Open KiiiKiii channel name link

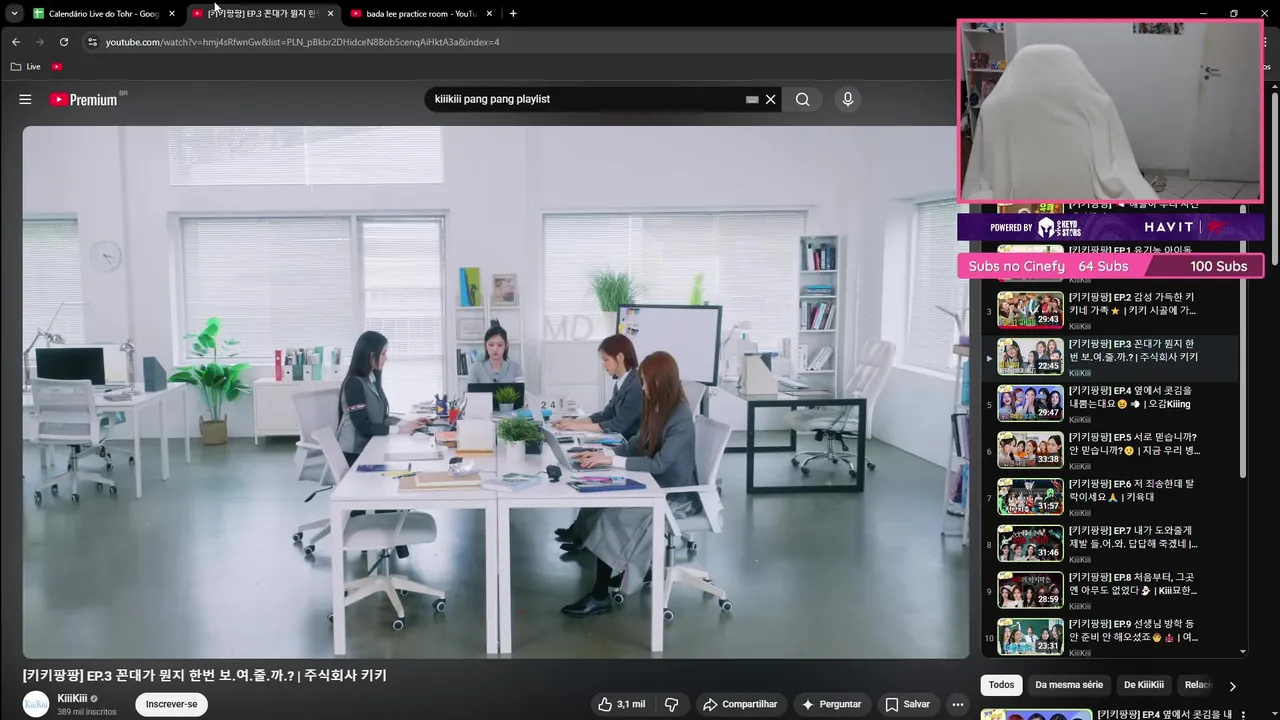point(72,698)
